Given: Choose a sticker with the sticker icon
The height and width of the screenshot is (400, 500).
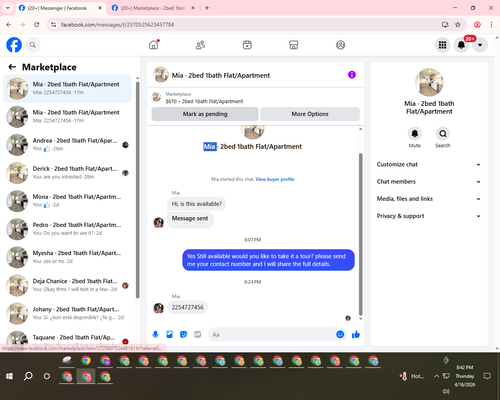Looking at the screenshot, I should (x=183, y=334).
